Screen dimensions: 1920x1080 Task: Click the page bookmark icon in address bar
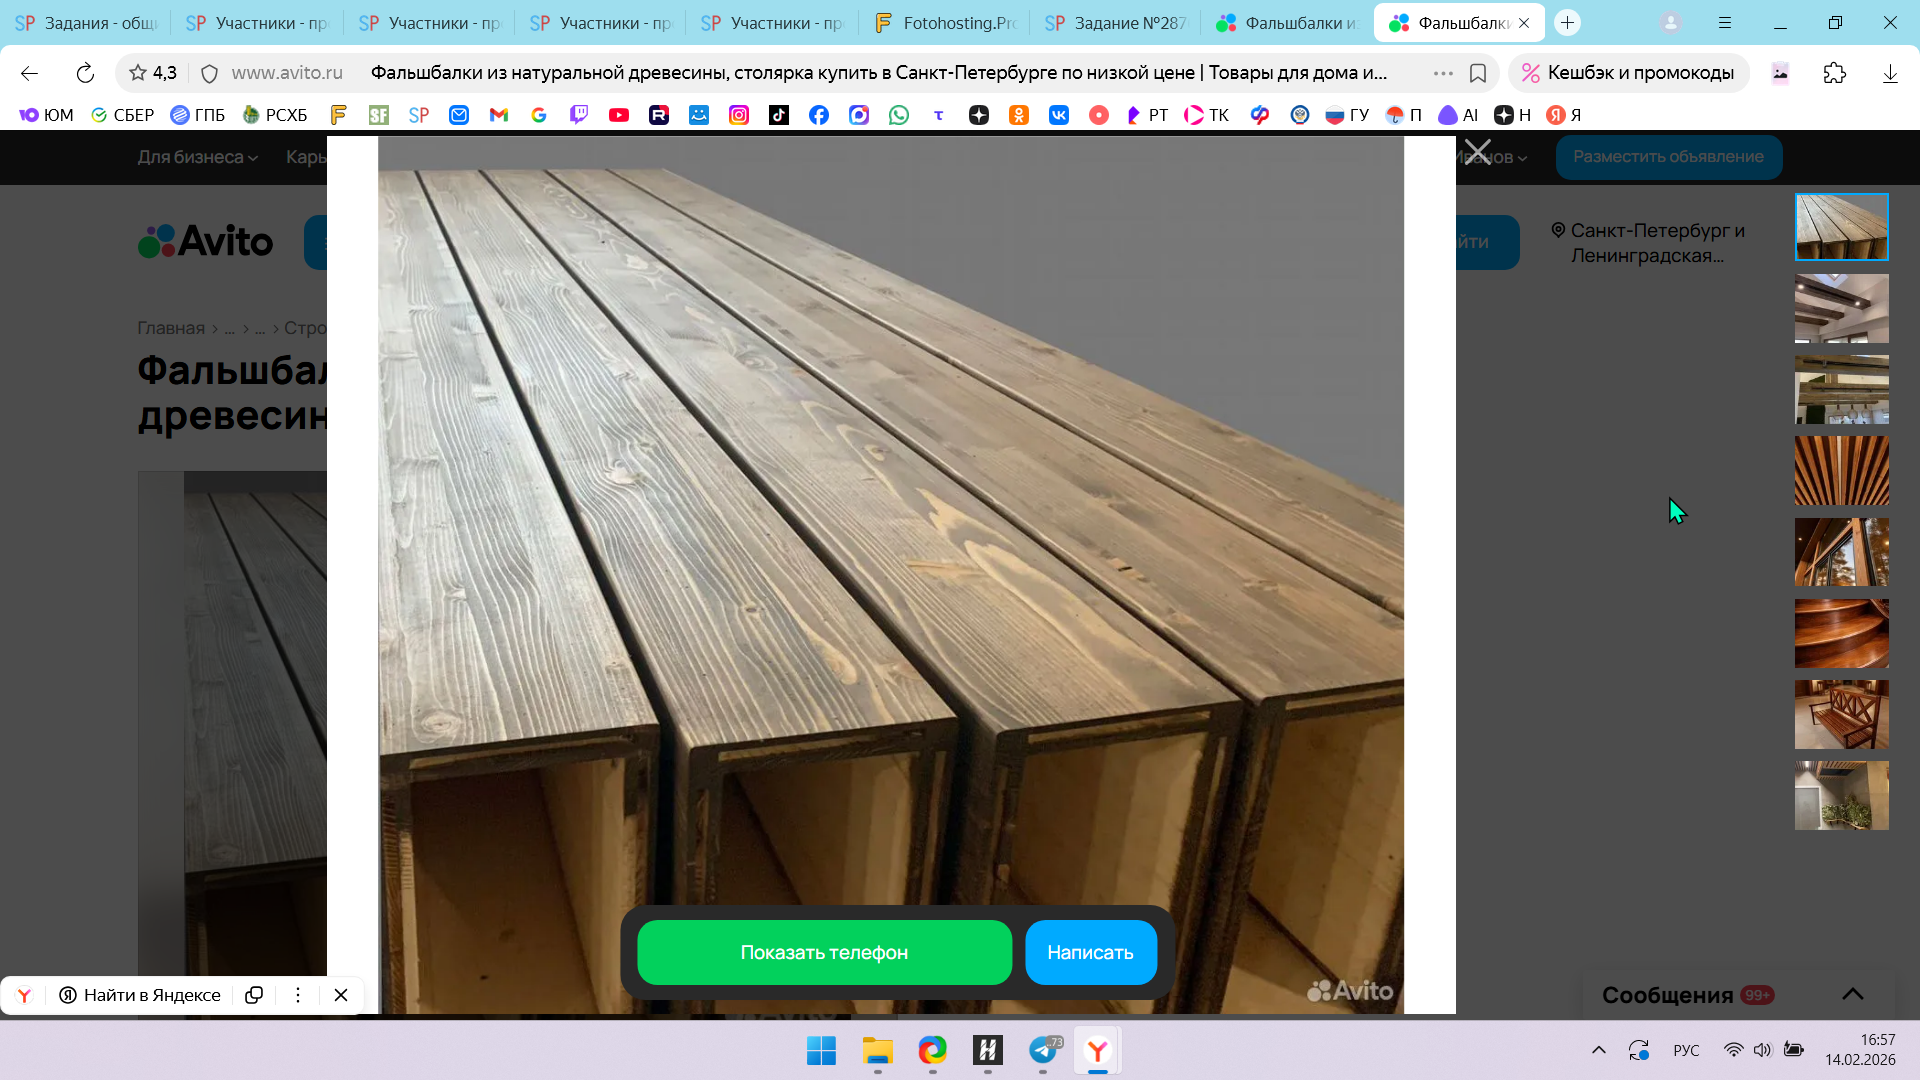tap(1478, 73)
